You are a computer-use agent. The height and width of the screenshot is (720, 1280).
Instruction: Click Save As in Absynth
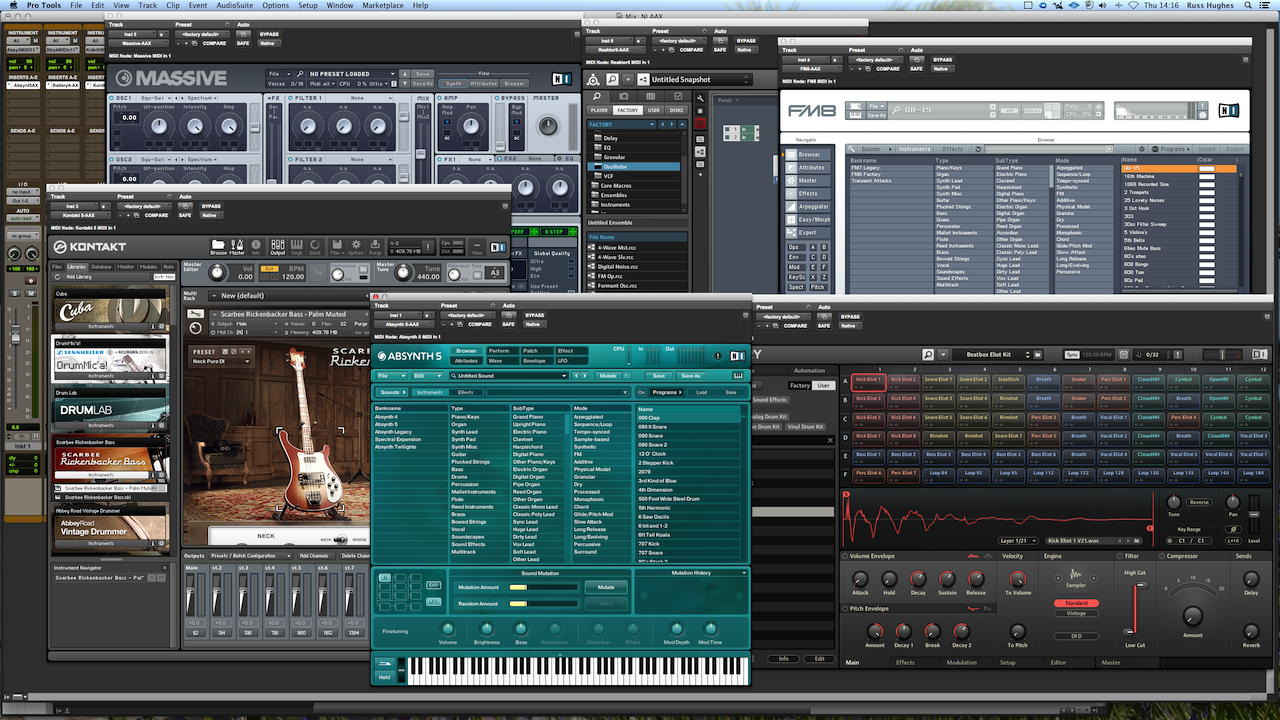(x=691, y=375)
